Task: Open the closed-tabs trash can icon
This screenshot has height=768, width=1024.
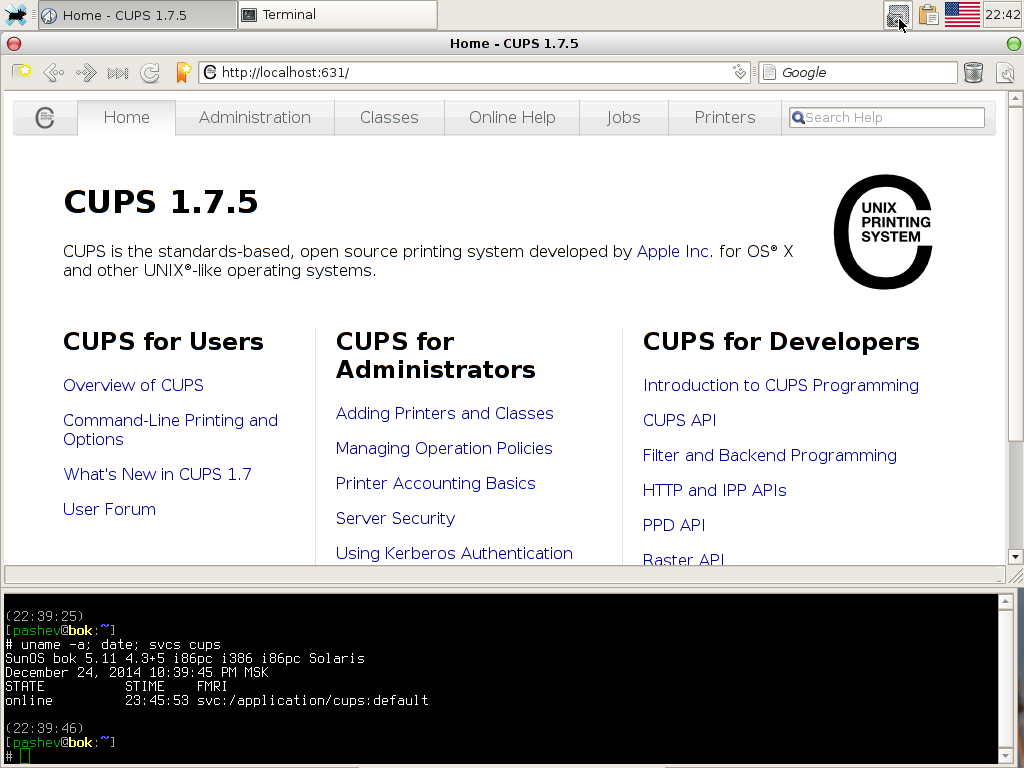Action: 973,72
